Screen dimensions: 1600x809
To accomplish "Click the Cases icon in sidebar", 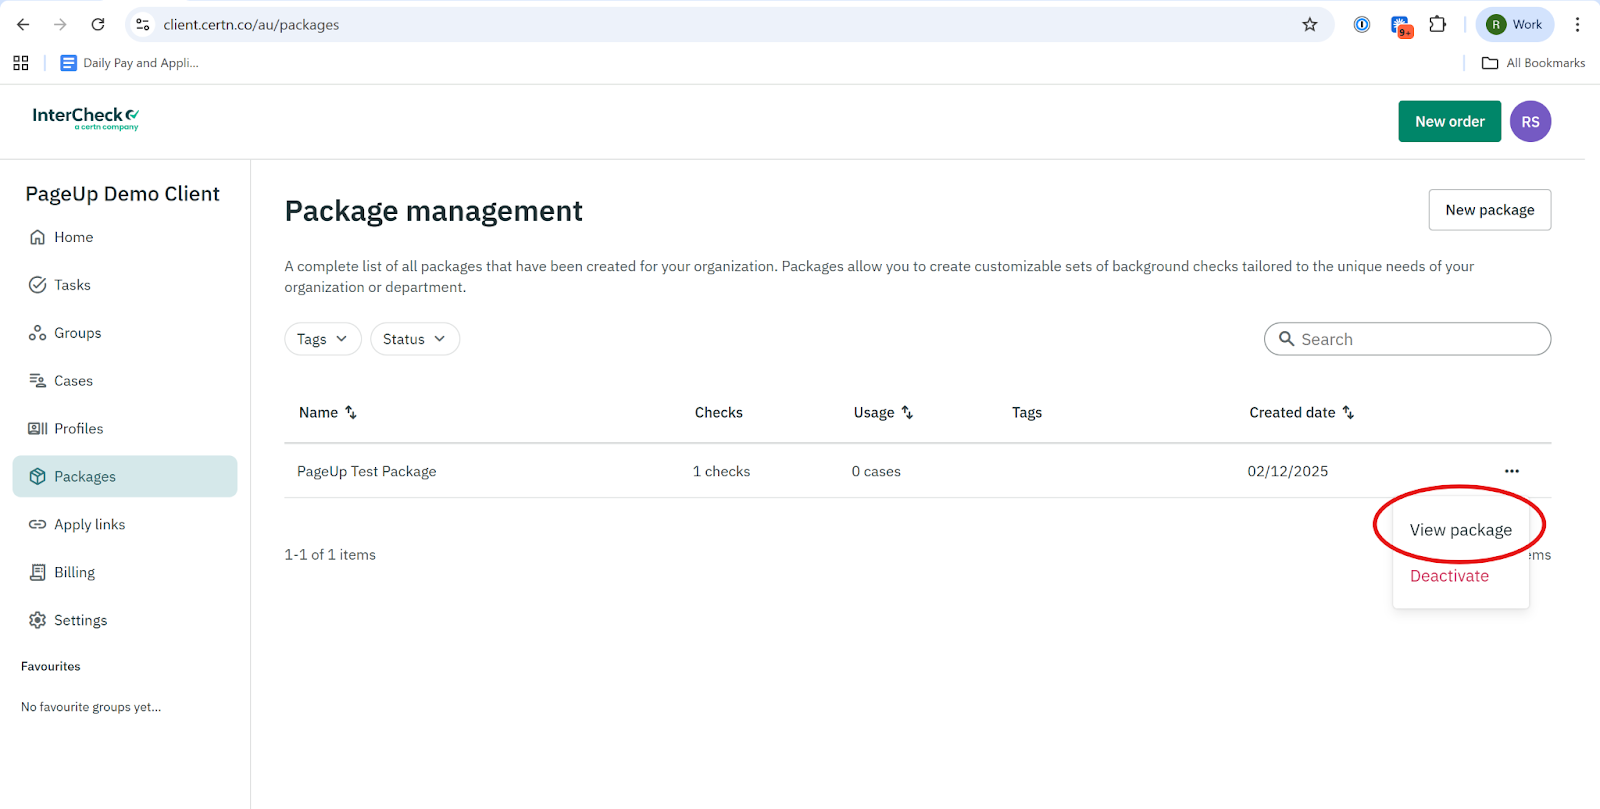I will pyautogui.click(x=37, y=381).
